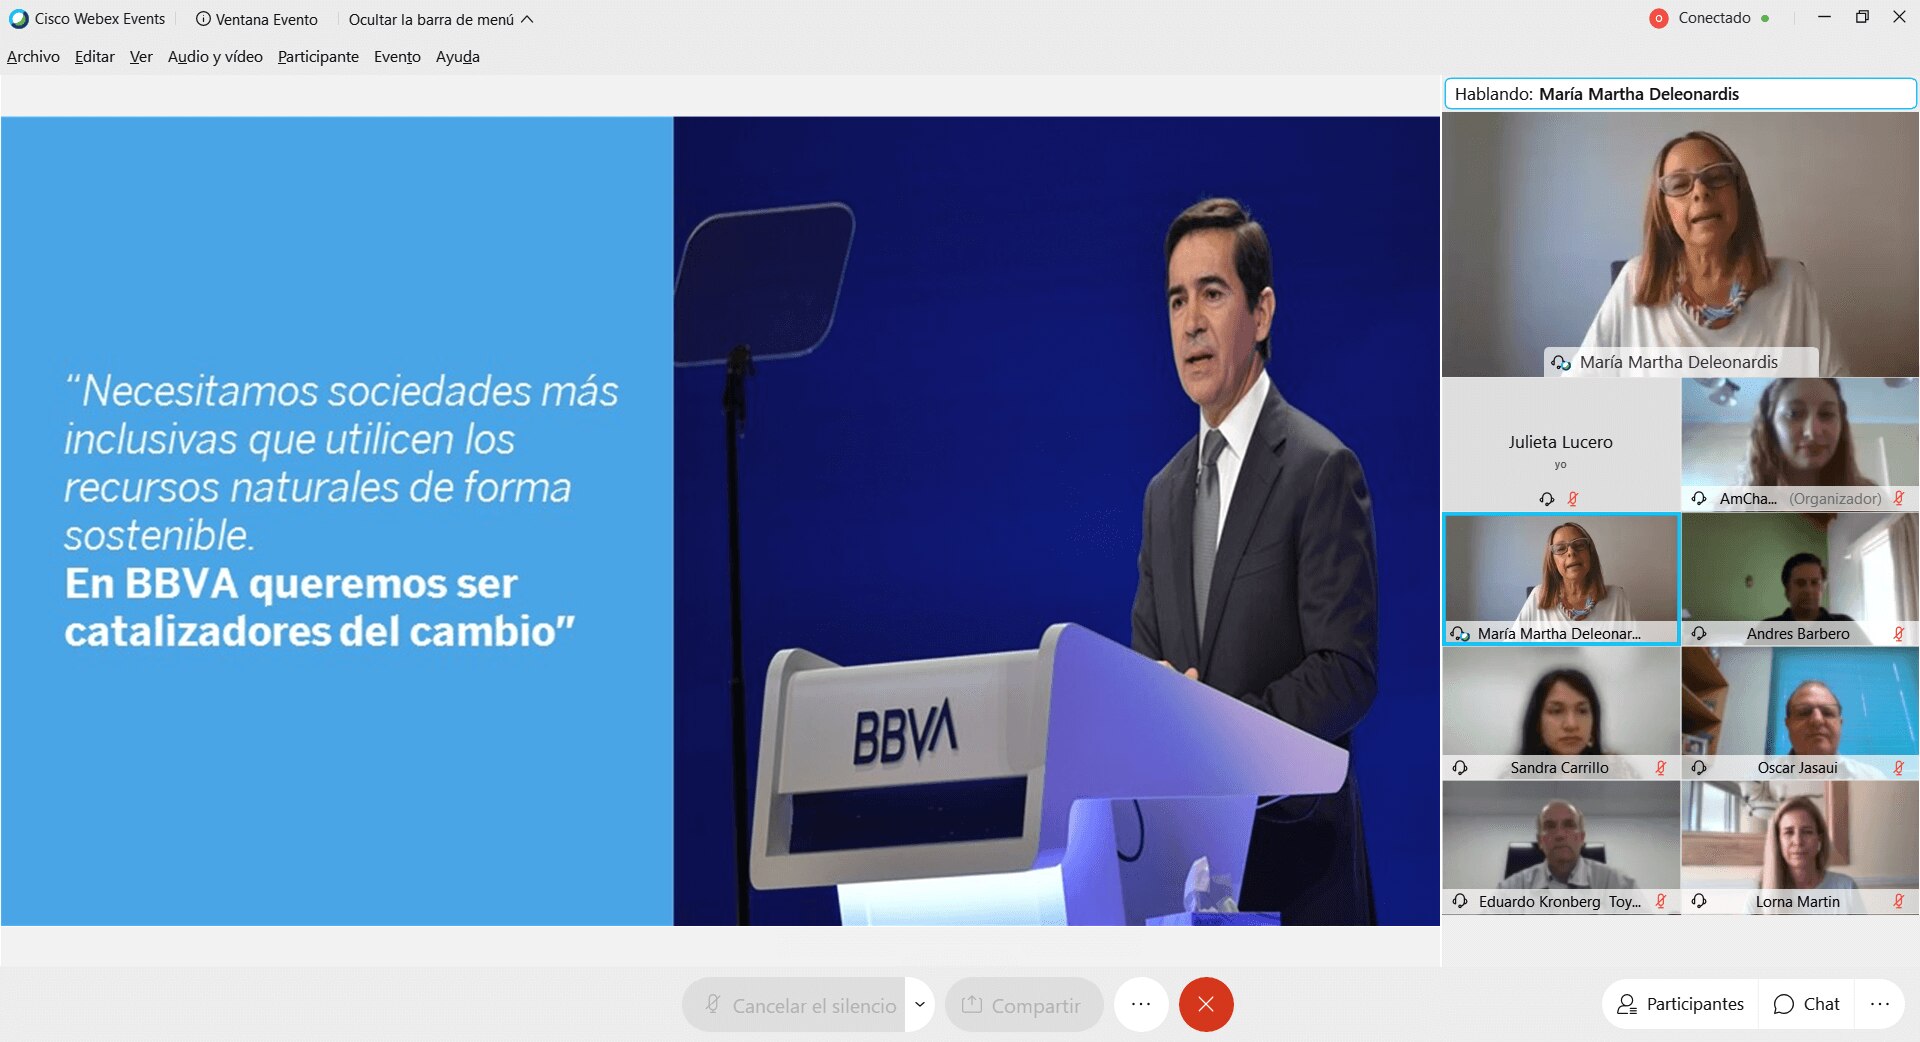The image size is (1920, 1042).
Task: Expand the audio options arrow beside Cancelar el silencio
Action: (x=920, y=1005)
